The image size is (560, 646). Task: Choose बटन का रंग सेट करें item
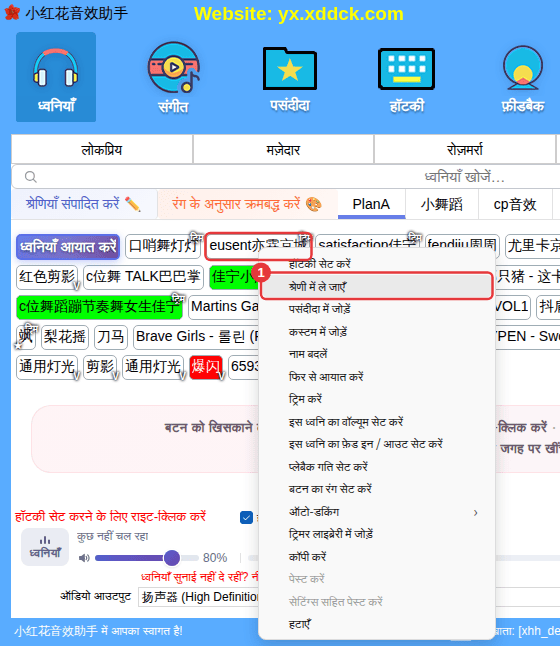(x=377, y=489)
